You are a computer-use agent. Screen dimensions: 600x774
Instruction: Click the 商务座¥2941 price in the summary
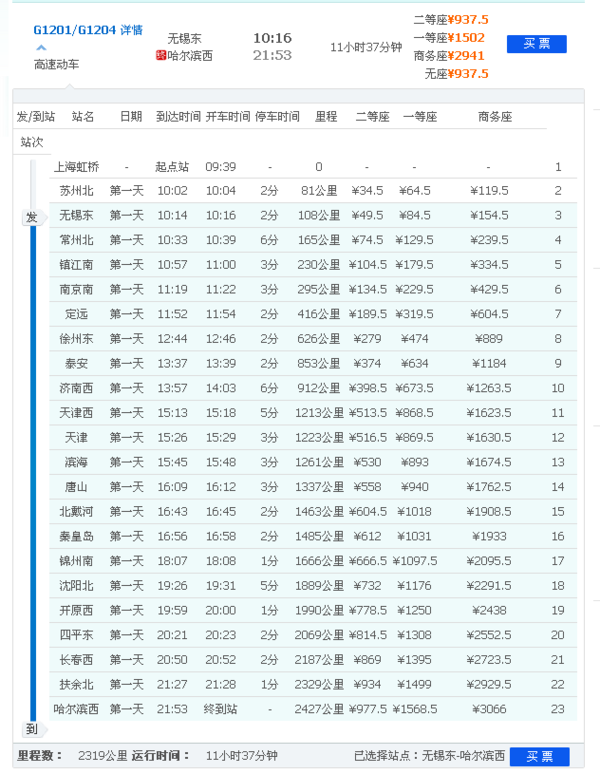pyautogui.click(x=449, y=55)
